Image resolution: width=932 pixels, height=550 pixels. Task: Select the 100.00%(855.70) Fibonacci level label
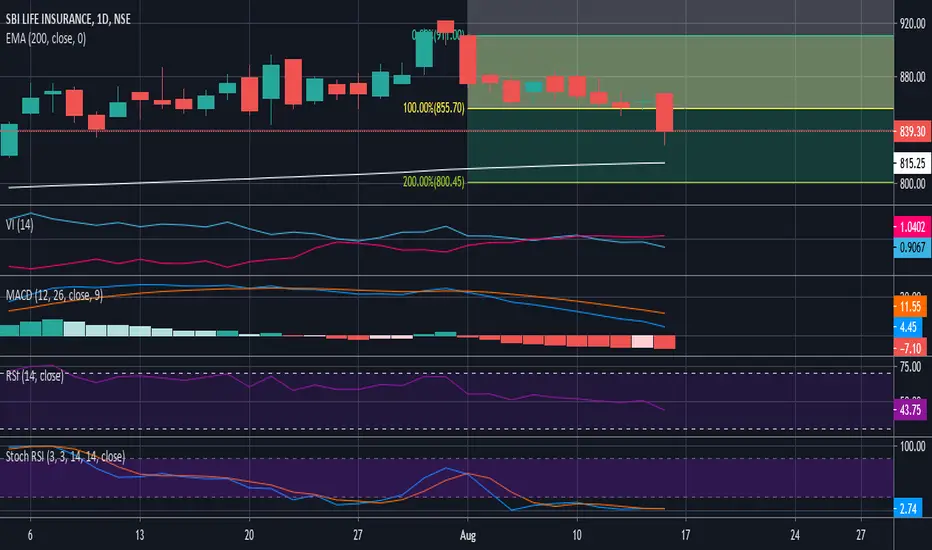pyautogui.click(x=433, y=108)
